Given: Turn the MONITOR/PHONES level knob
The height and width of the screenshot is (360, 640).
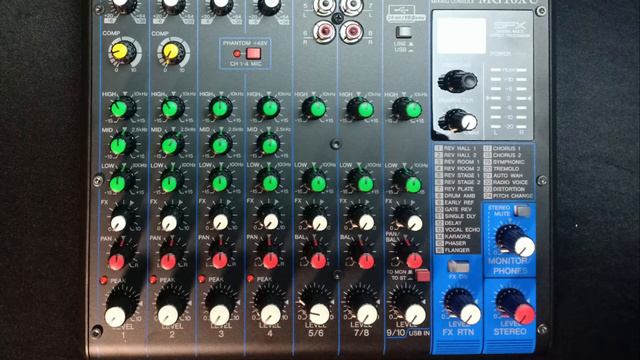Looking at the screenshot, I should [517, 242].
